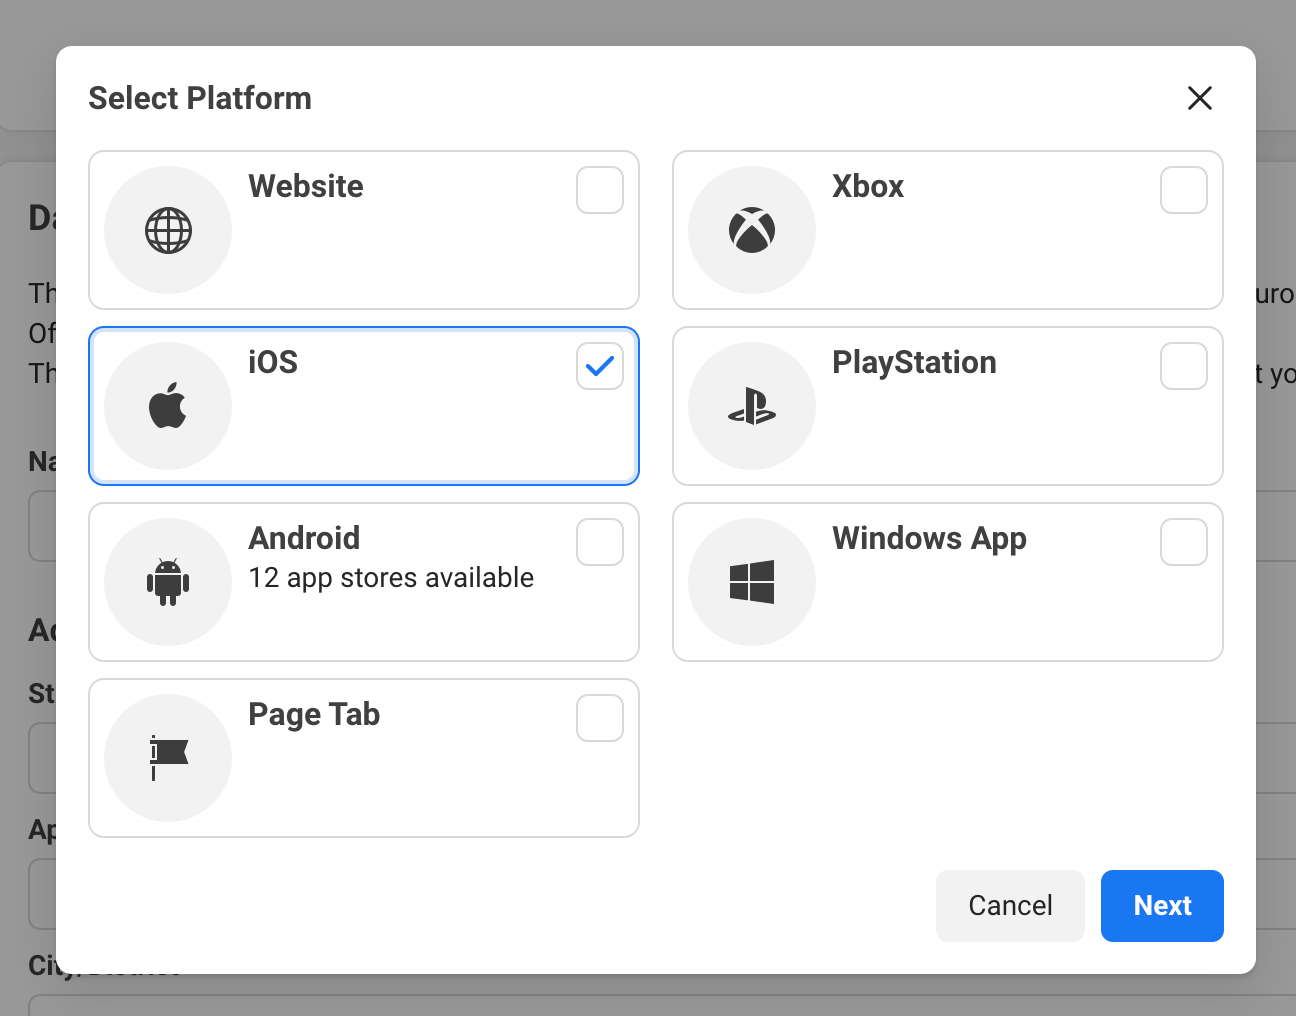Viewport: 1296px width, 1016px height.
Task: Select the PlayStation label text
Action: [914, 362]
